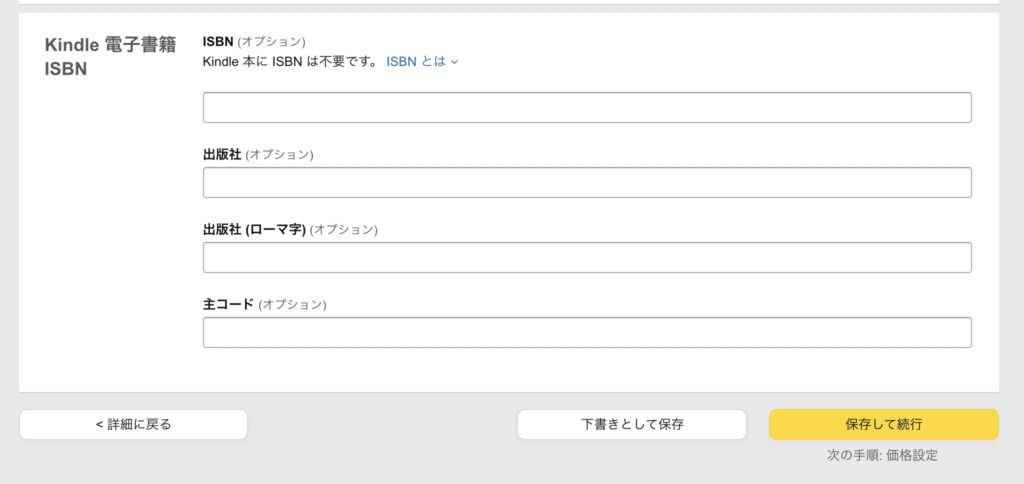Viewport: 1024px width, 484px height.
Task: Select the 出版社 (ローマ字) input field
Action: point(587,257)
